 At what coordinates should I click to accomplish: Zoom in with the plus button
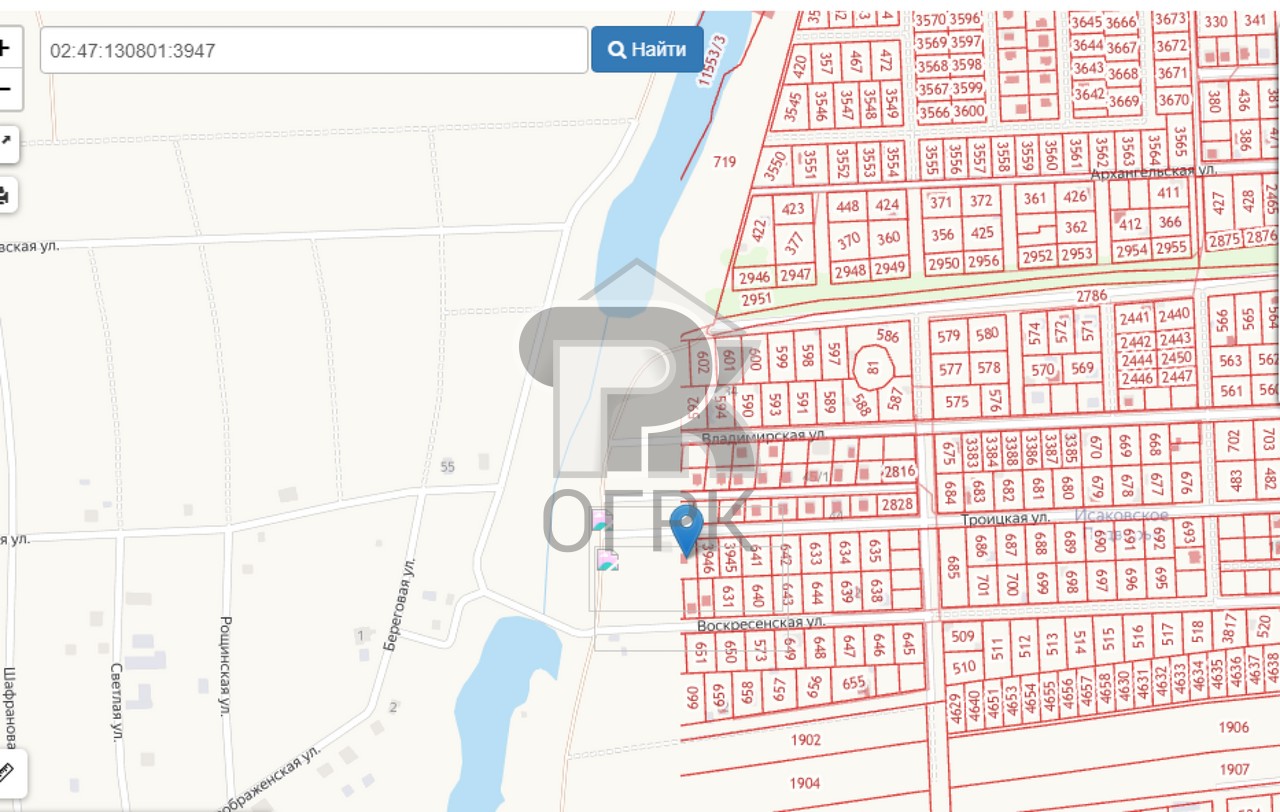coord(6,47)
